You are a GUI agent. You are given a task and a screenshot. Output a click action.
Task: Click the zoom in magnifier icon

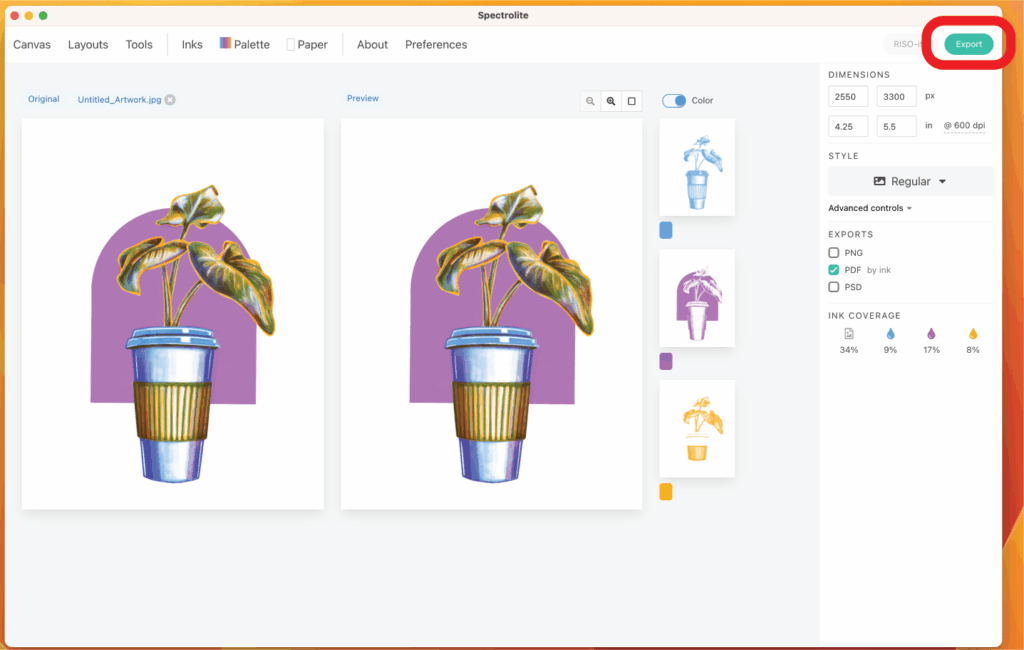coord(611,101)
